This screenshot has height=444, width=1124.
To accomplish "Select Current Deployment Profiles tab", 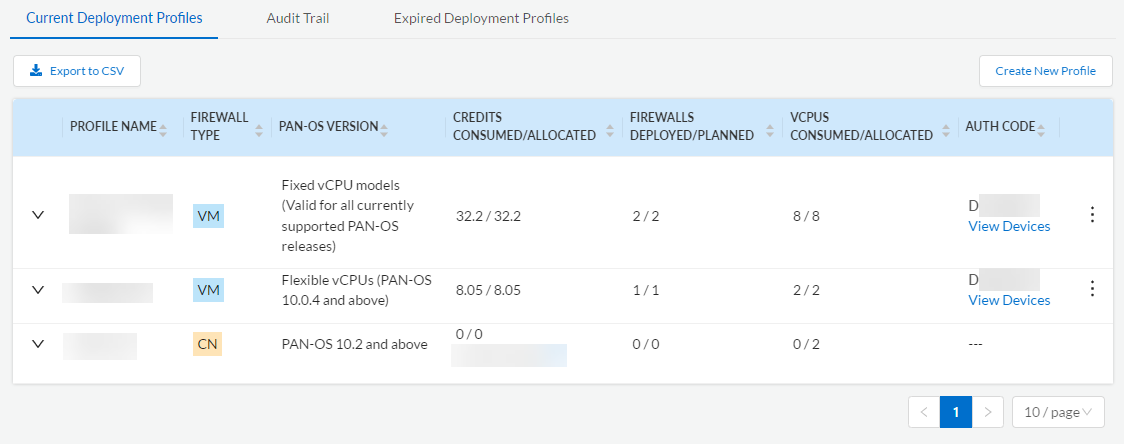I will [x=114, y=18].
